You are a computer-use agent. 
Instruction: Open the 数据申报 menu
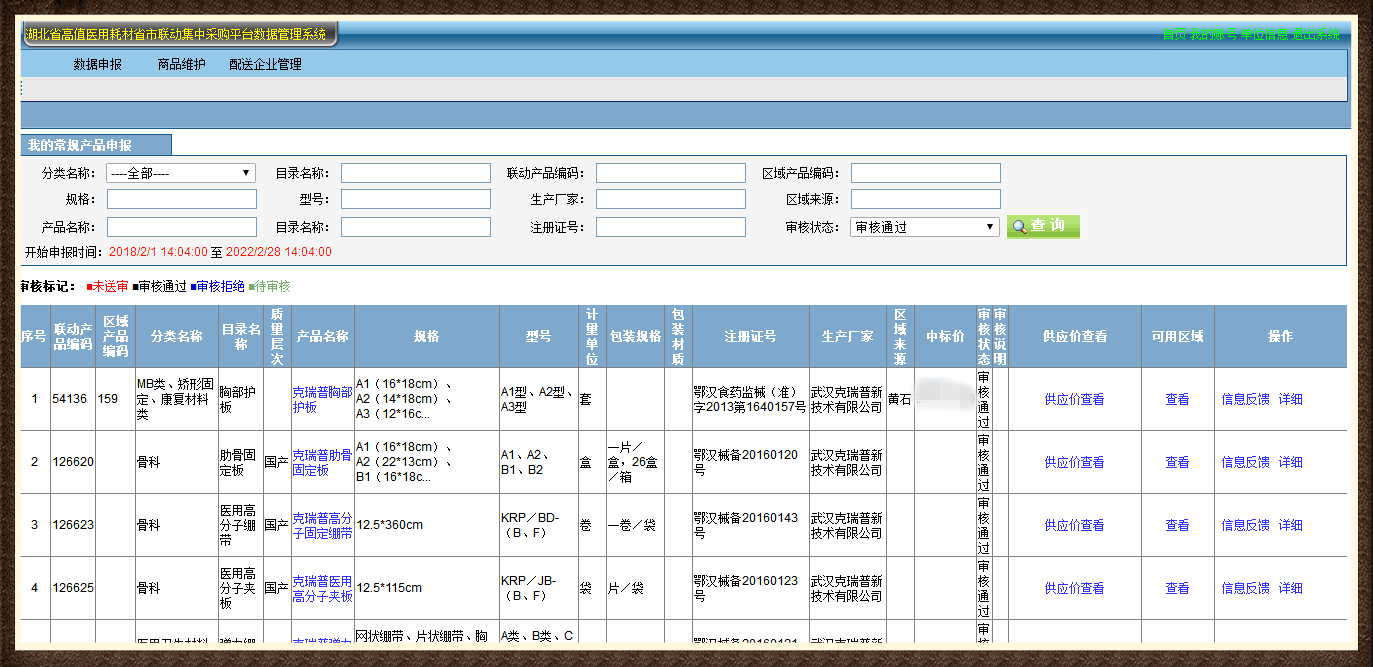(x=97, y=64)
